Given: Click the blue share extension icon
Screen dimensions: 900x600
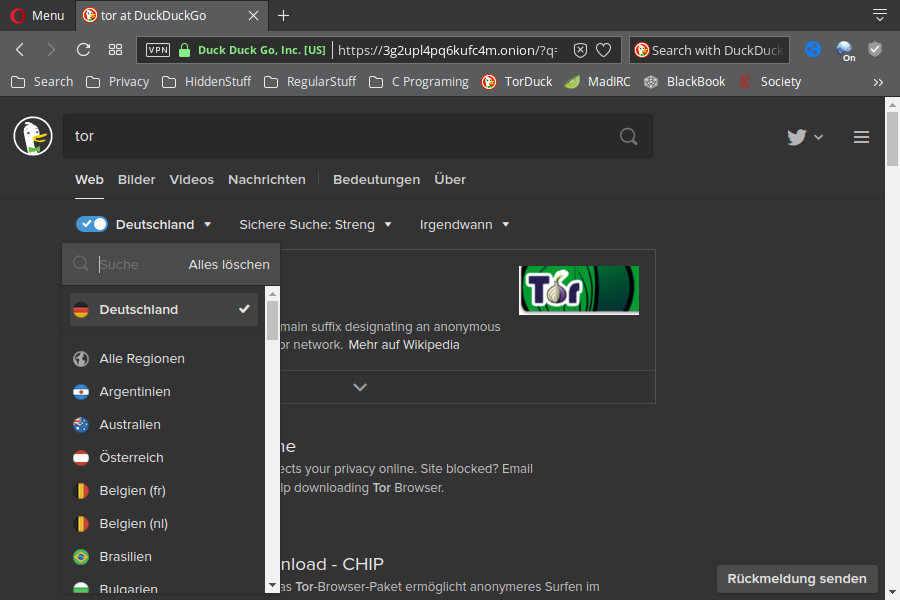Looking at the screenshot, I should click(x=812, y=49).
